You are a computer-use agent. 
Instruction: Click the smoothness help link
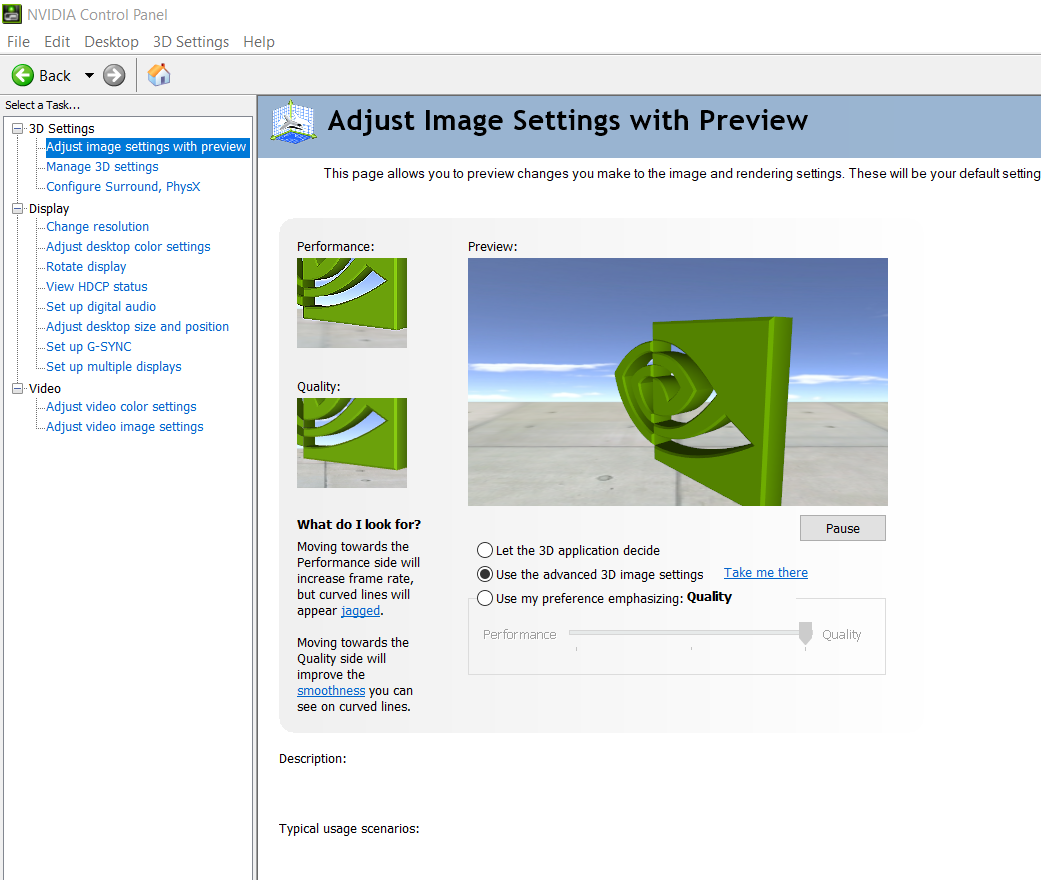pos(331,691)
